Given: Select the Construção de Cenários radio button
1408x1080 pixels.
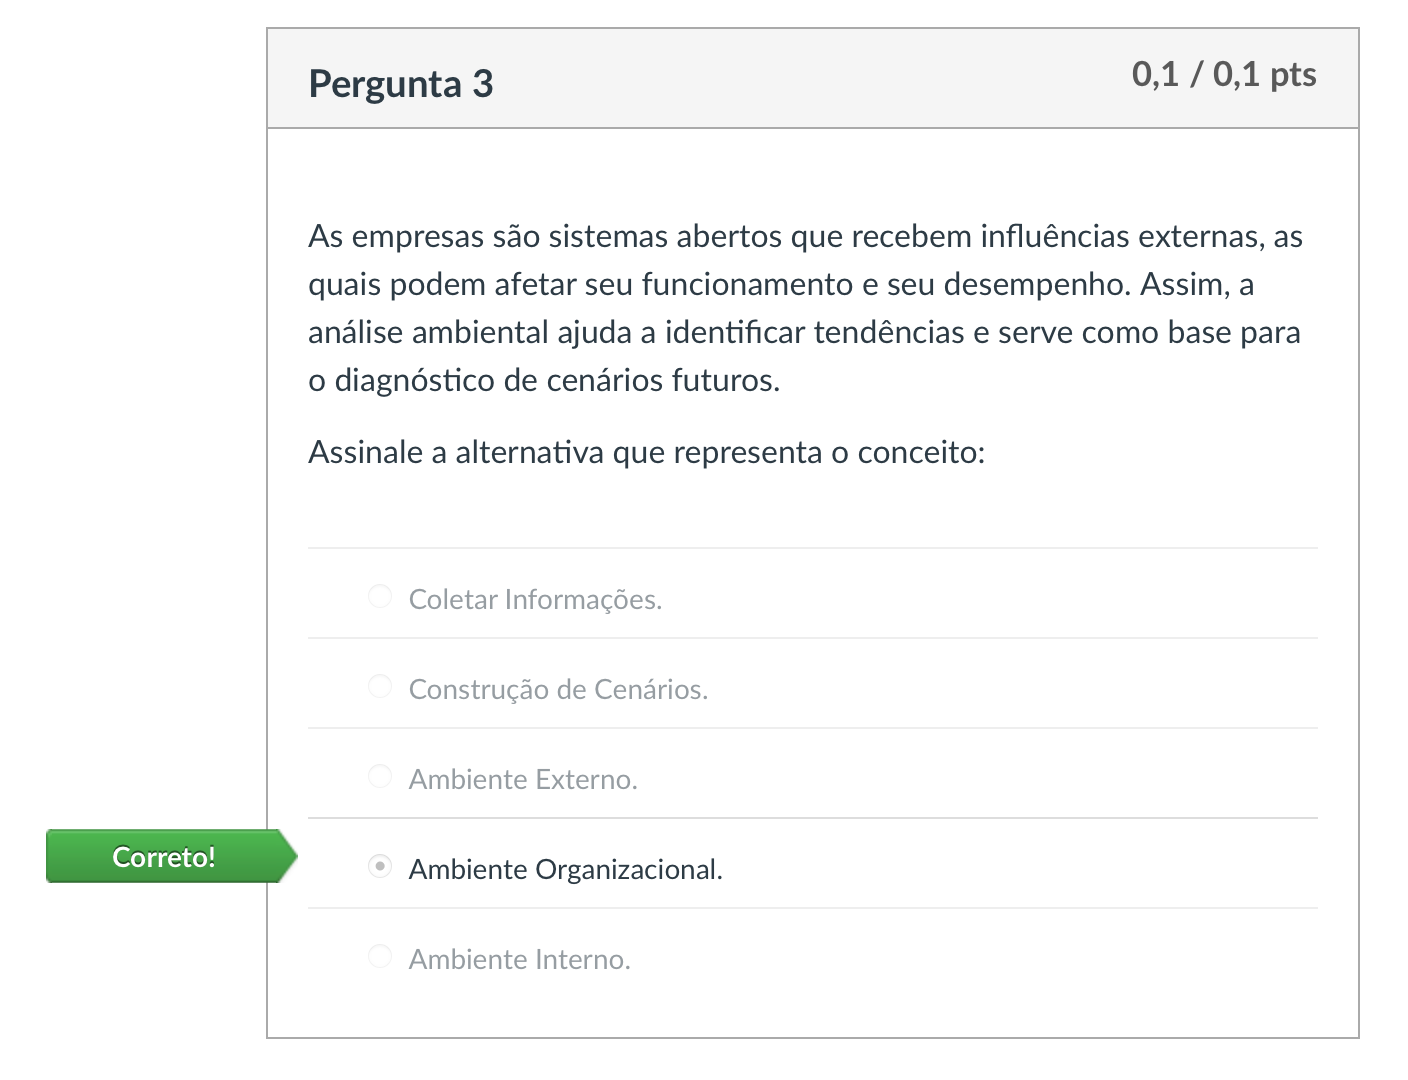Looking at the screenshot, I should pyautogui.click(x=380, y=687).
